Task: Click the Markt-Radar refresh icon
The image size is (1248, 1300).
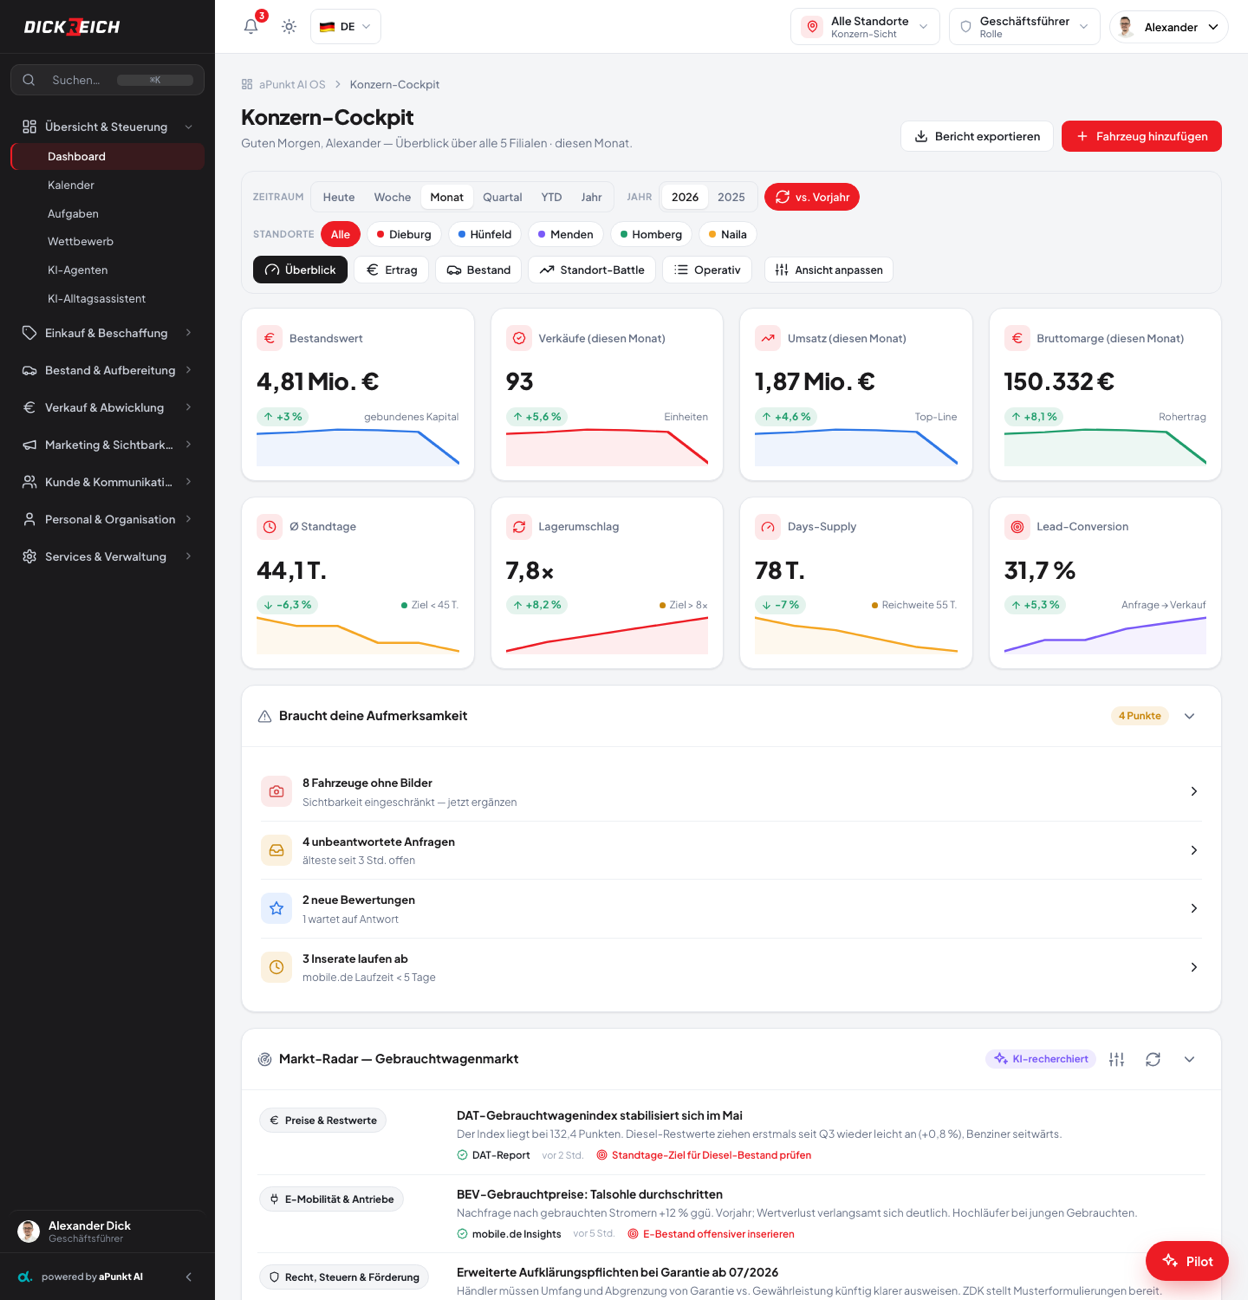Action: [1153, 1059]
